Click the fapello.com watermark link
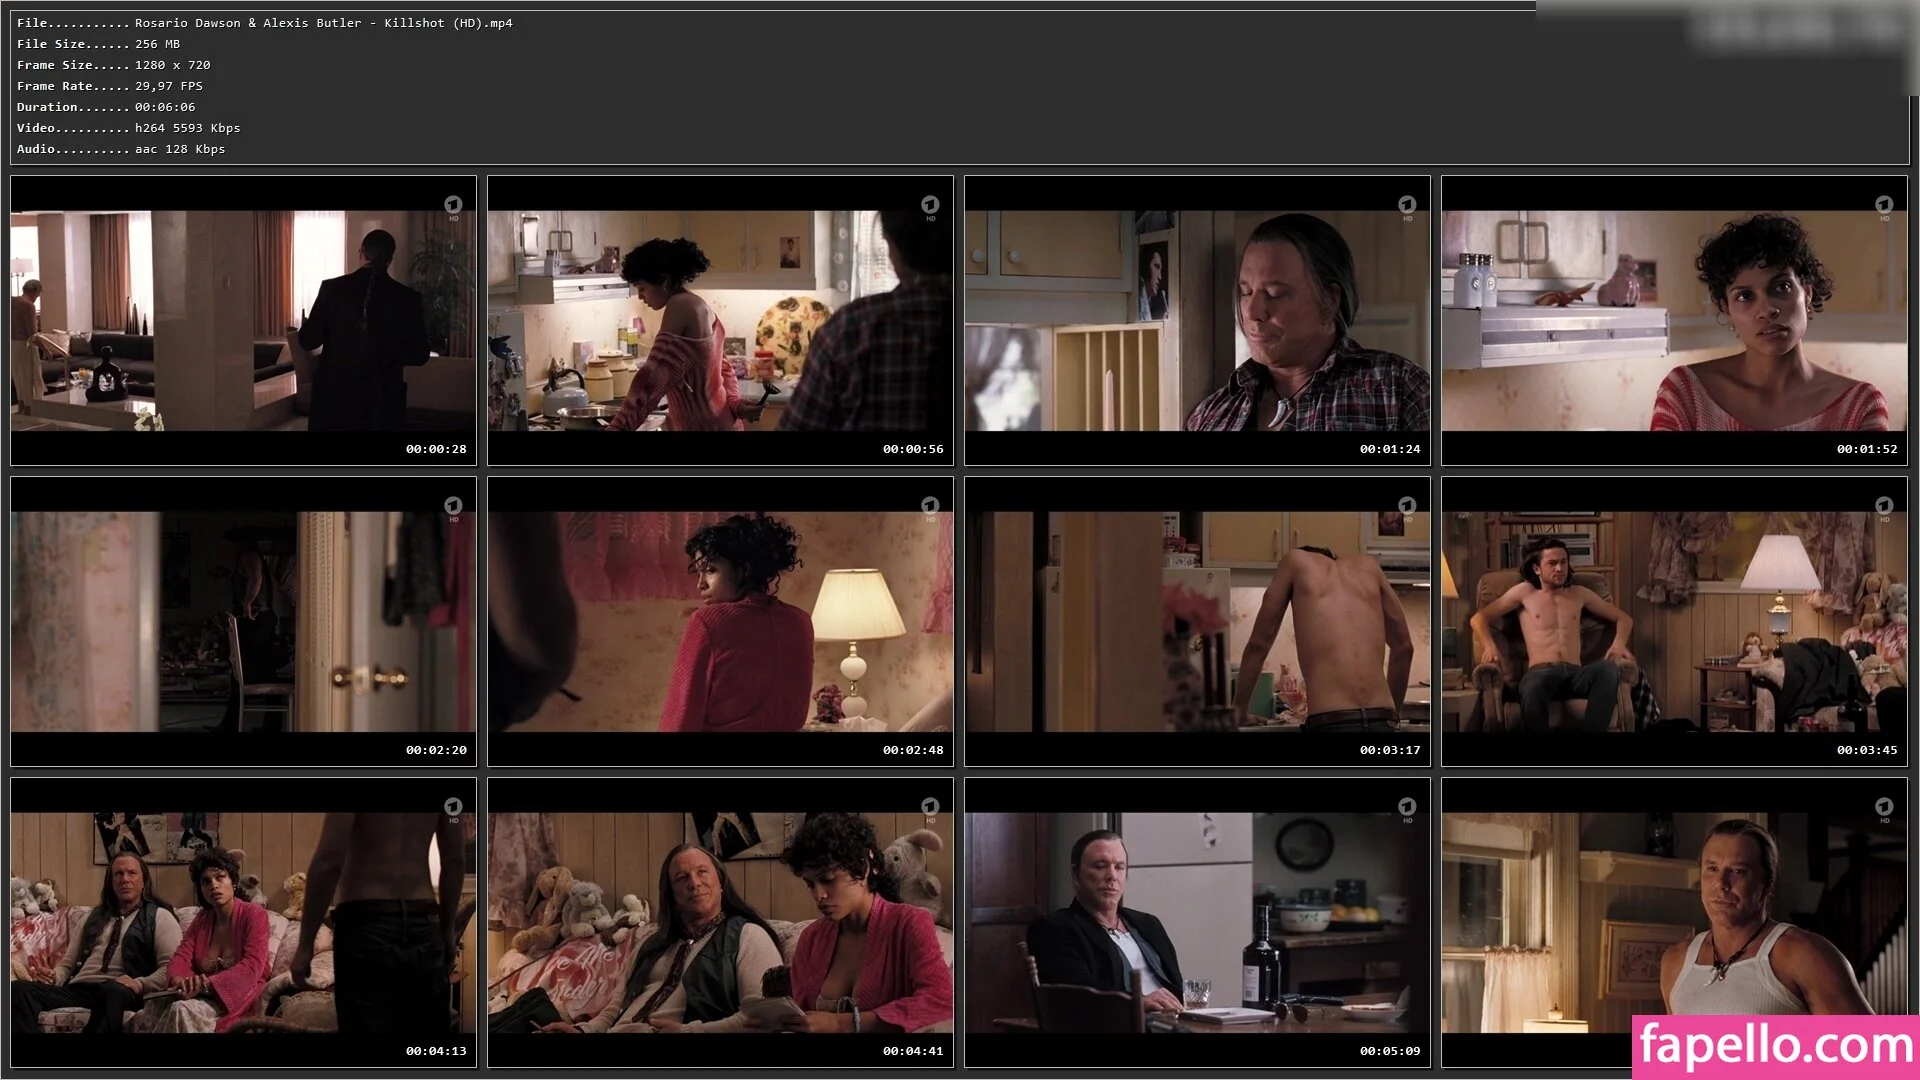Viewport: 1920px width, 1080px height. tap(1776, 1047)
